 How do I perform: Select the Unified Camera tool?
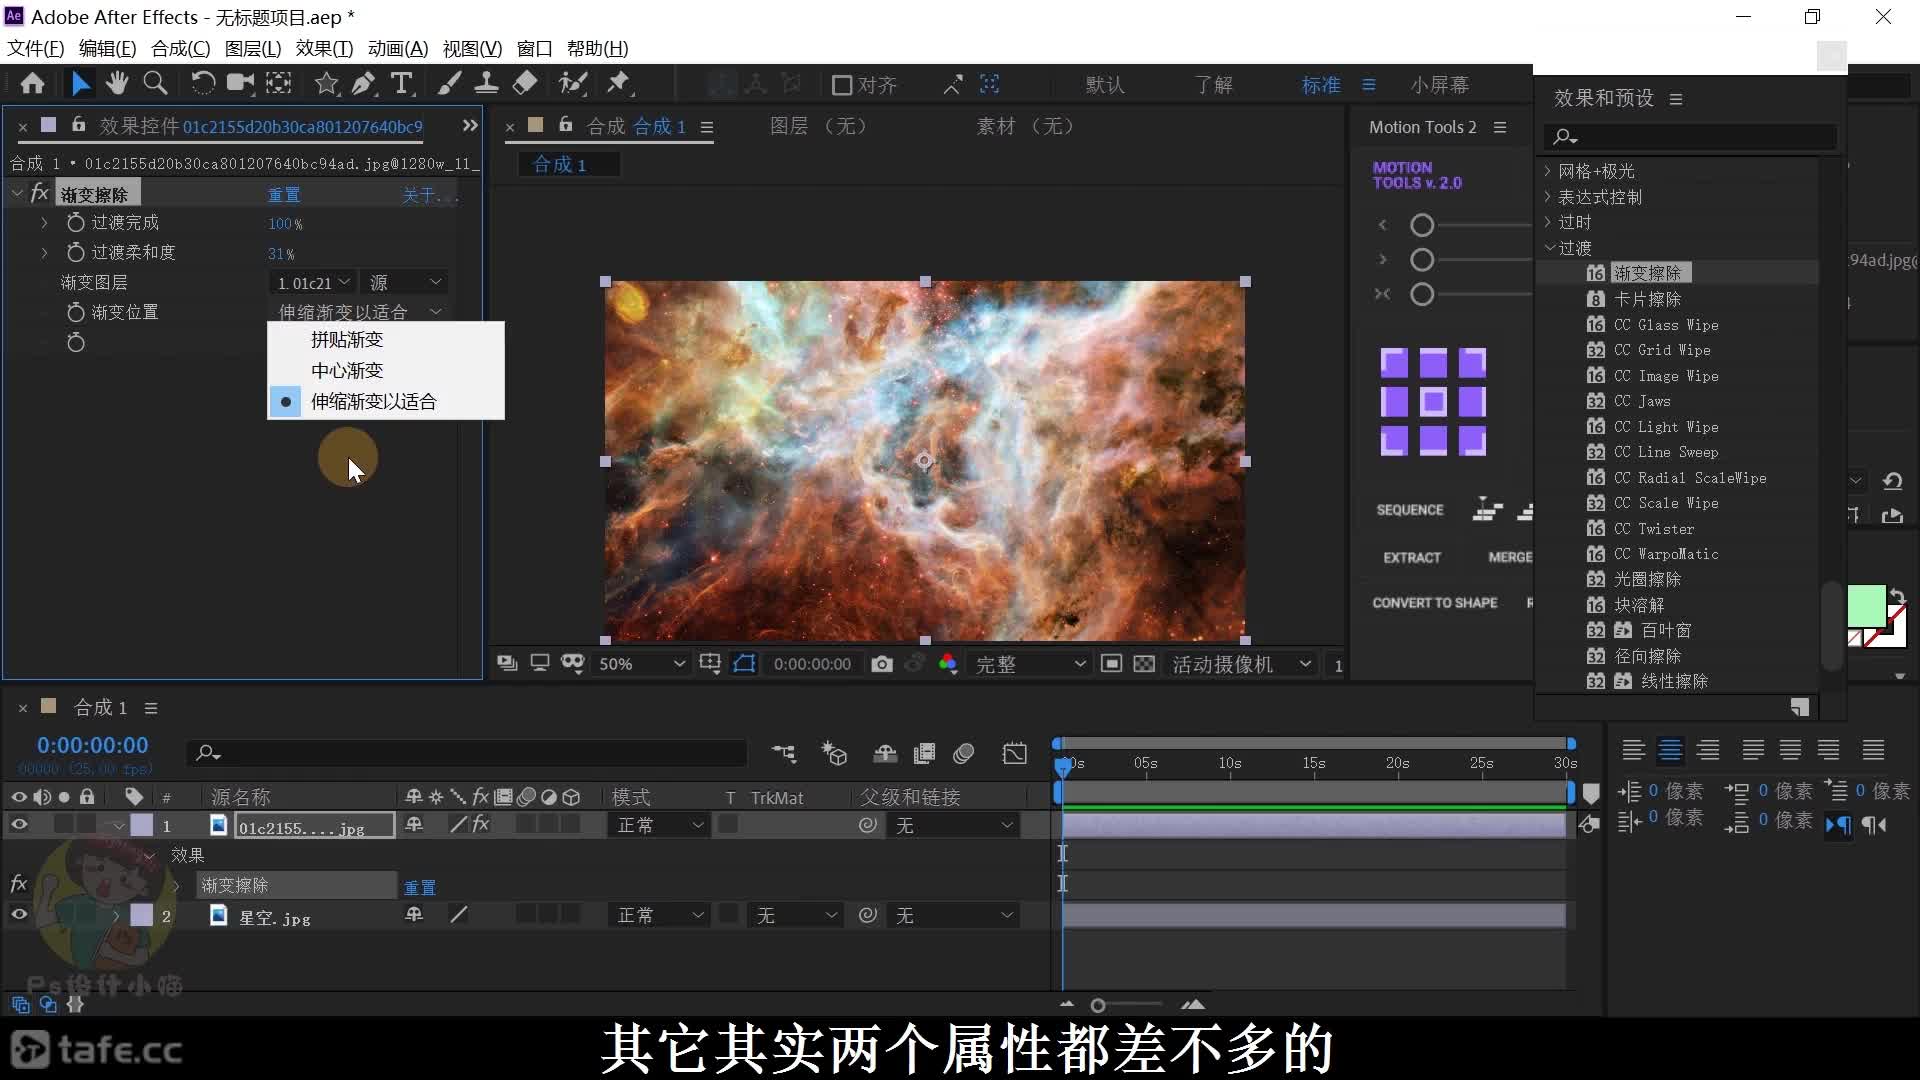point(240,84)
